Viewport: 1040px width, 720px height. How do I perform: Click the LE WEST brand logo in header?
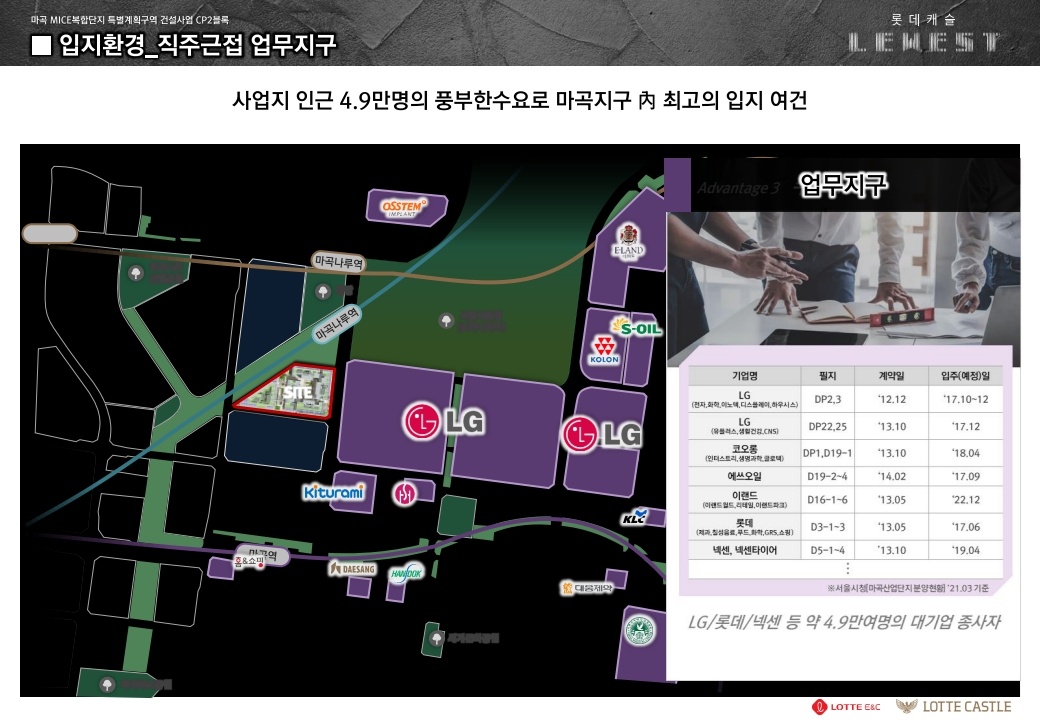924,34
